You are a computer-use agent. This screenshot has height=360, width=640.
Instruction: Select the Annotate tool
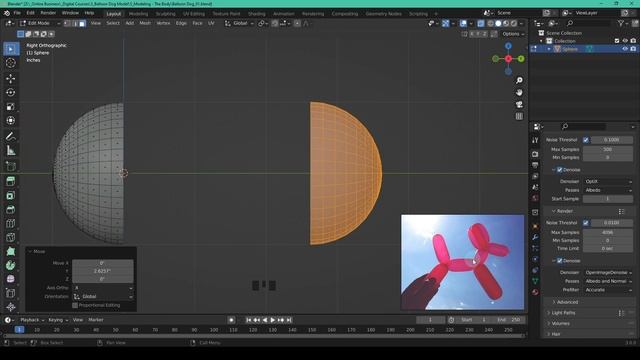point(11,136)
